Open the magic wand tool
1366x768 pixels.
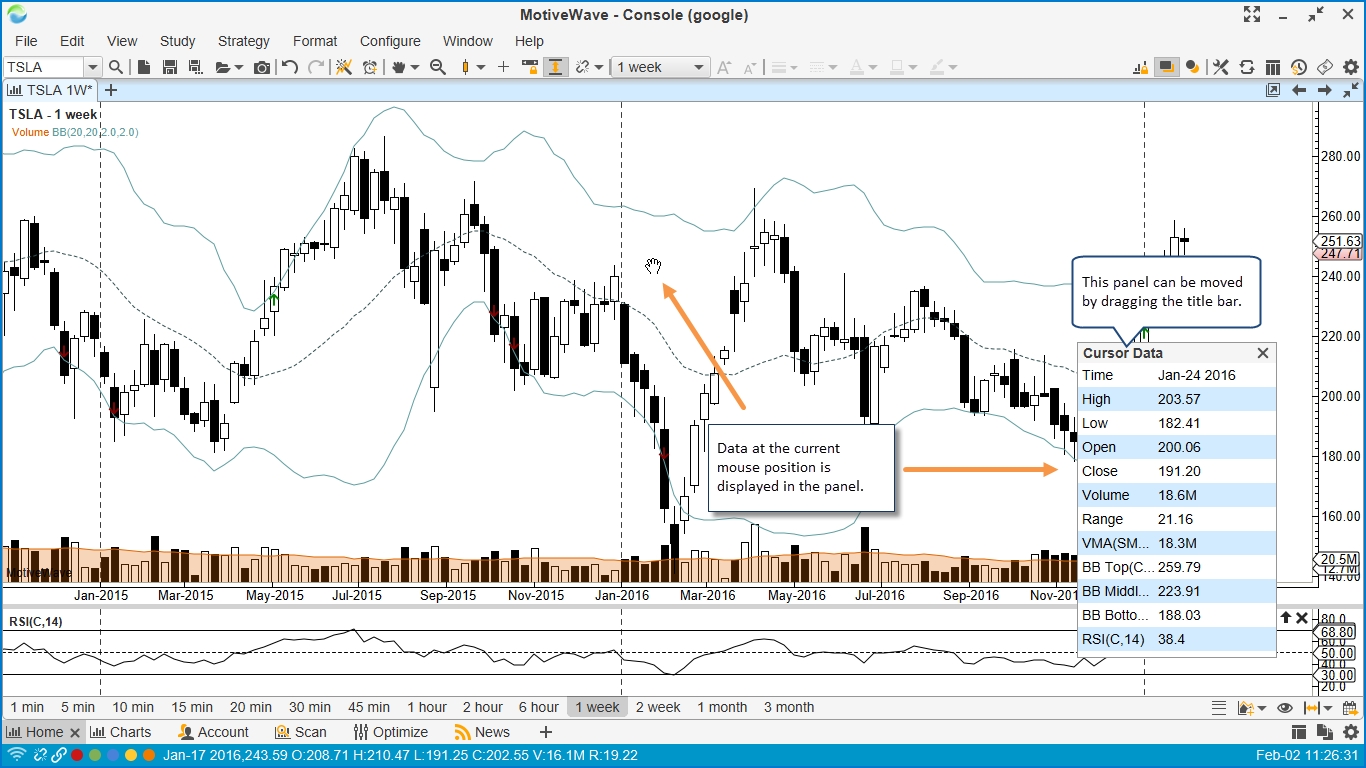(x=344, y=67)
